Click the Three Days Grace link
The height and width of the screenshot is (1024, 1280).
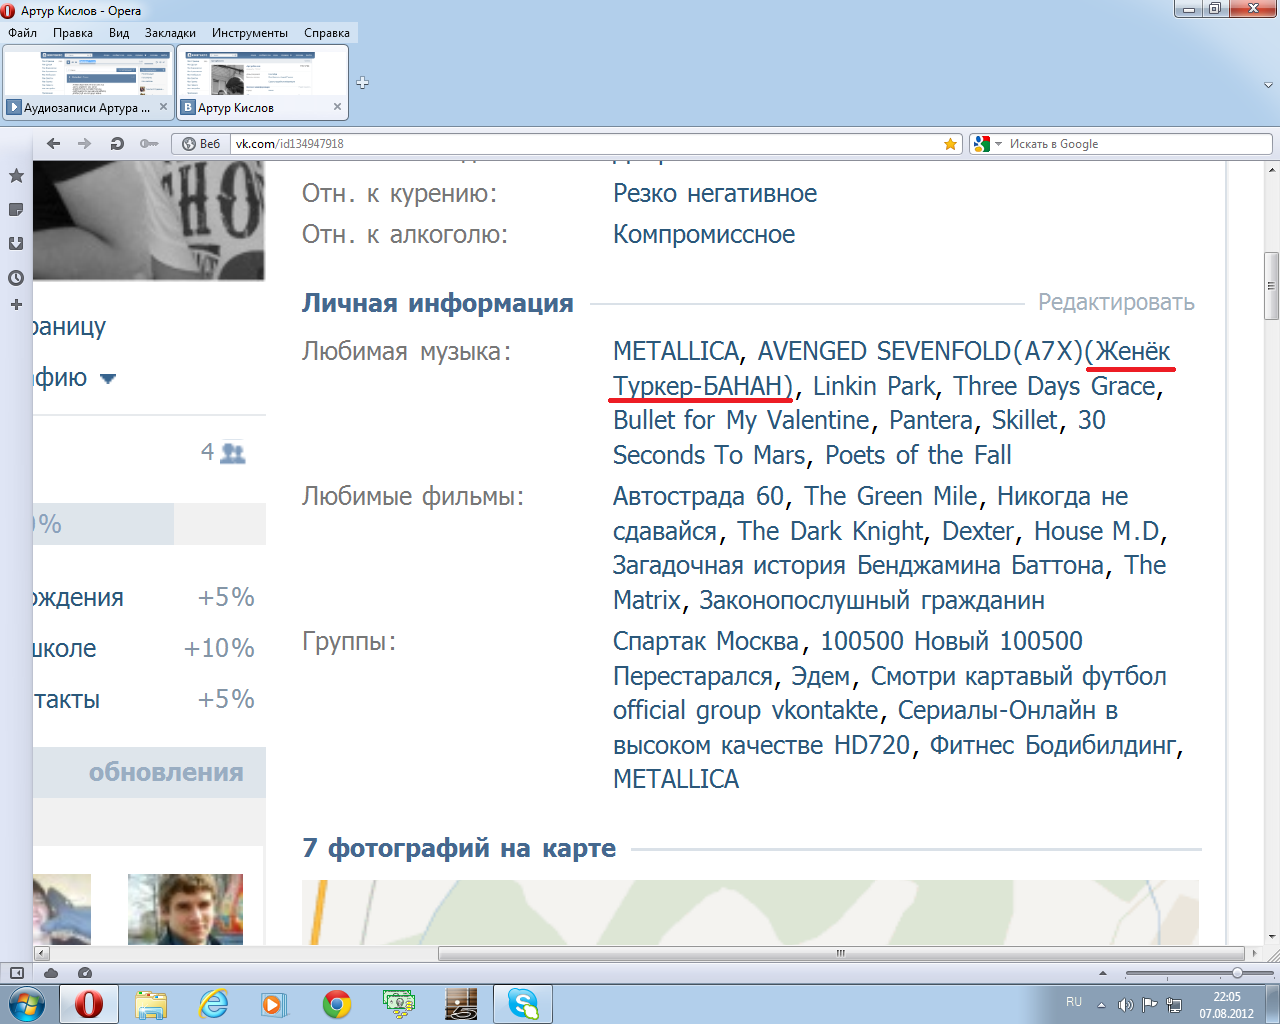1054,386
